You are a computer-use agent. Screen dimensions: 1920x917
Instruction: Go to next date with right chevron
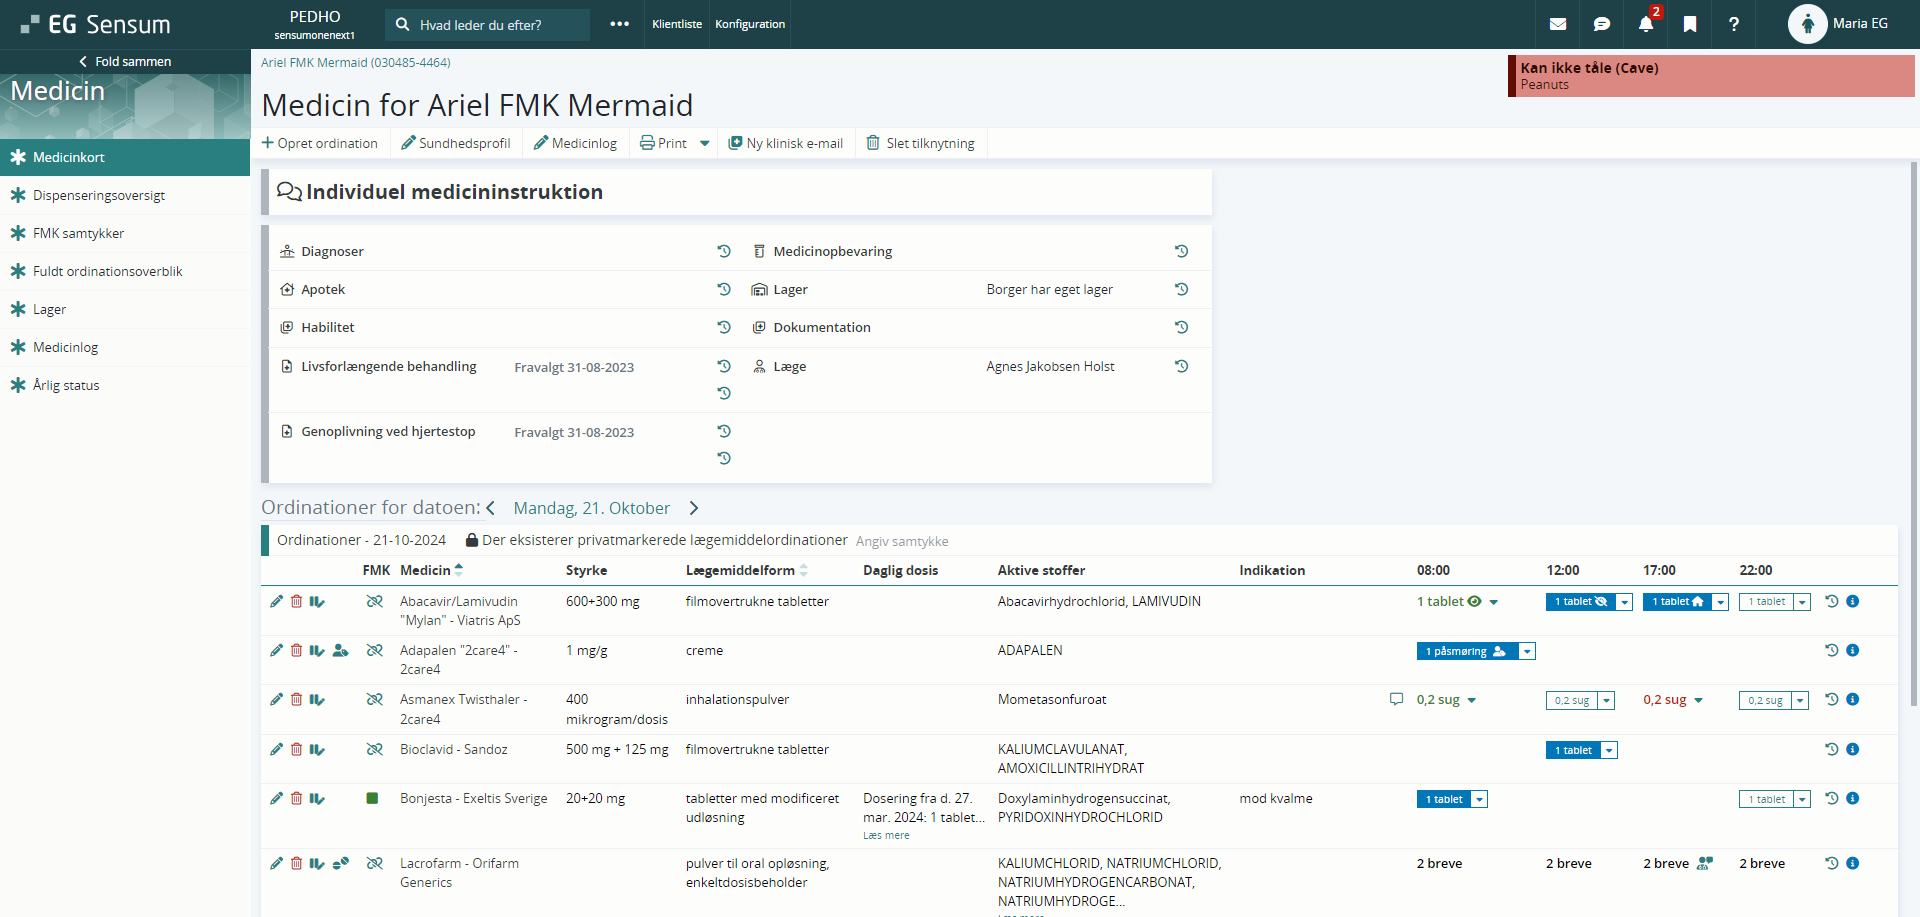(x=694, y=508)
